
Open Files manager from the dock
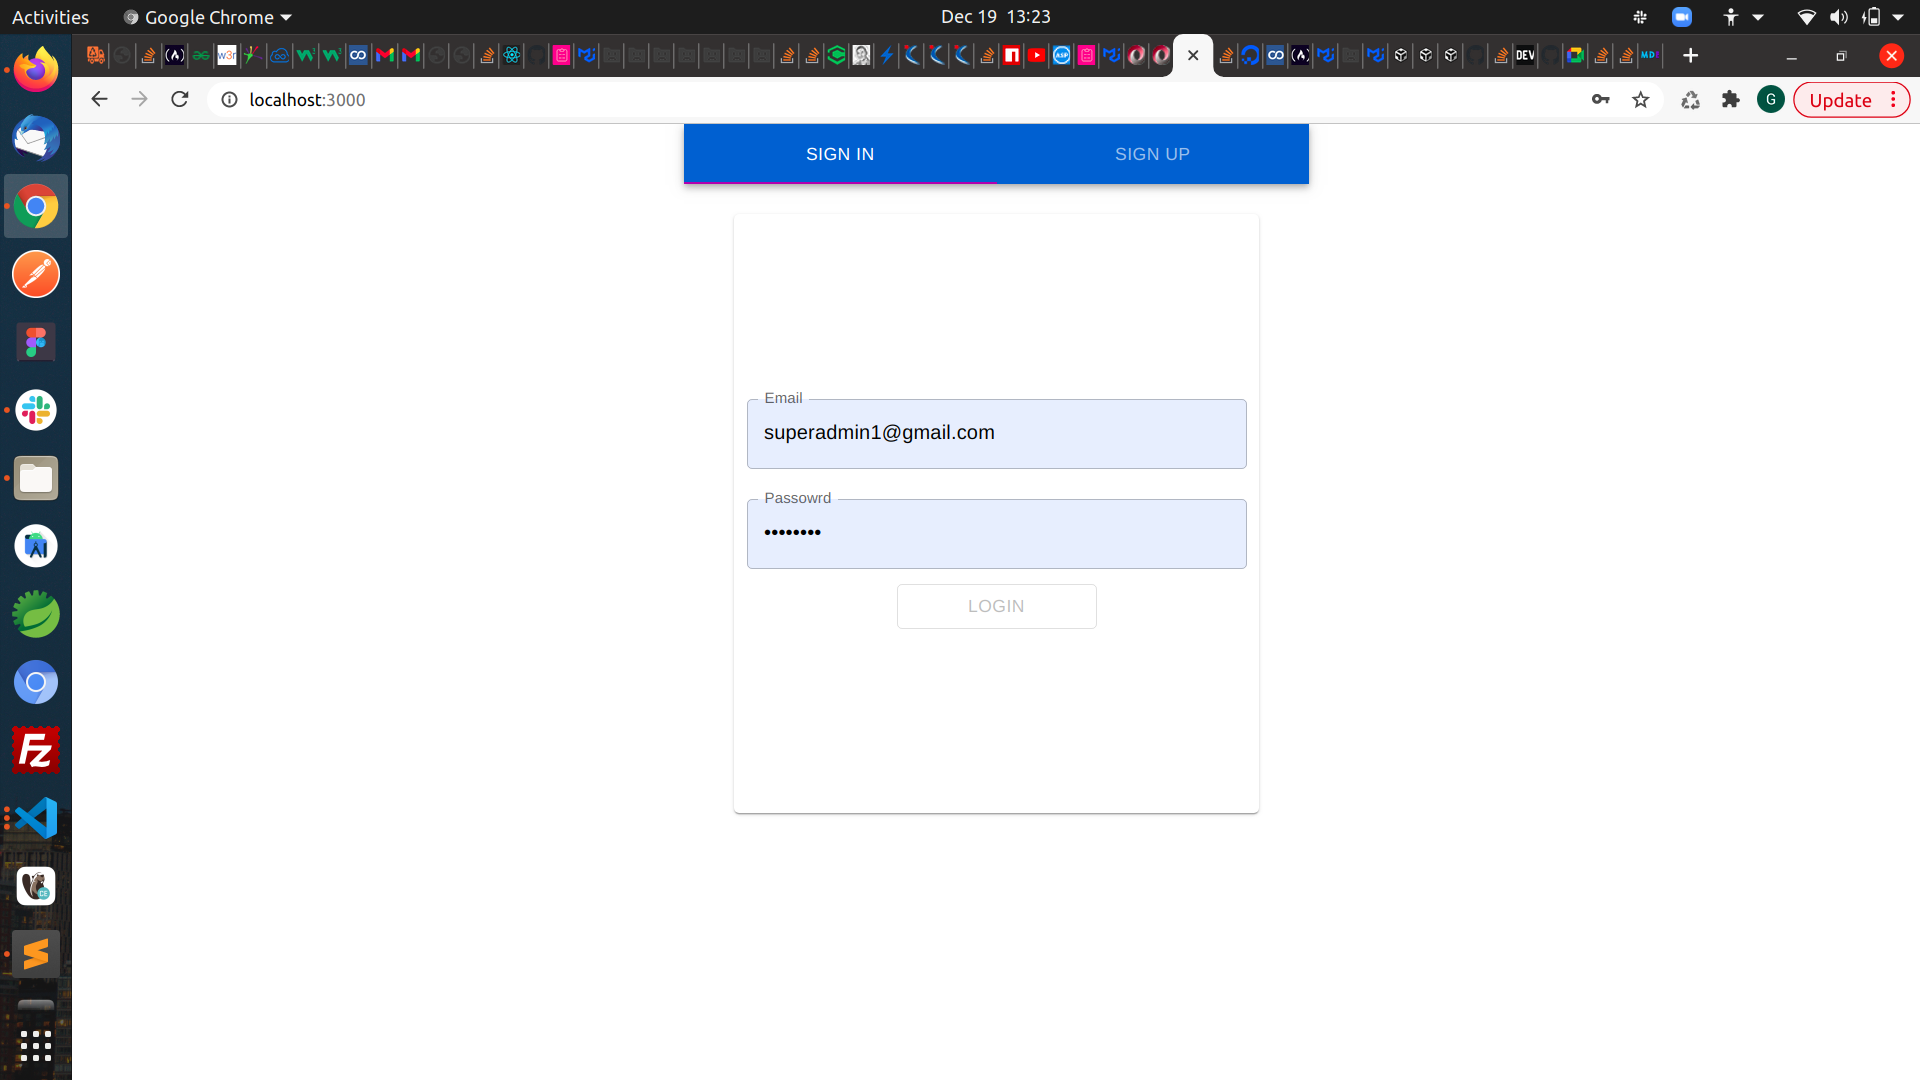coord(36,478)
